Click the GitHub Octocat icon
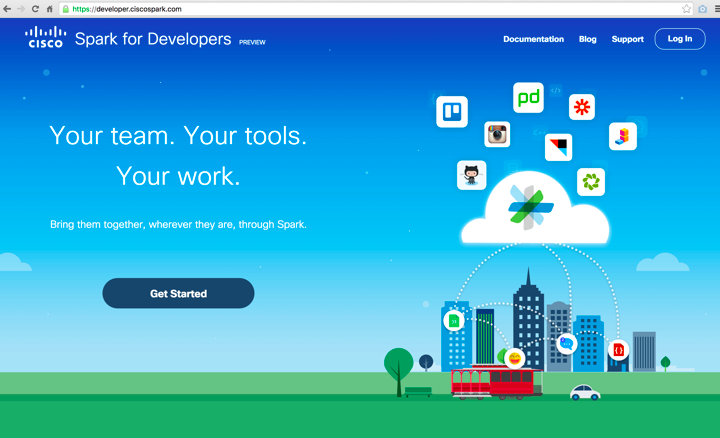 coord(472,175)
